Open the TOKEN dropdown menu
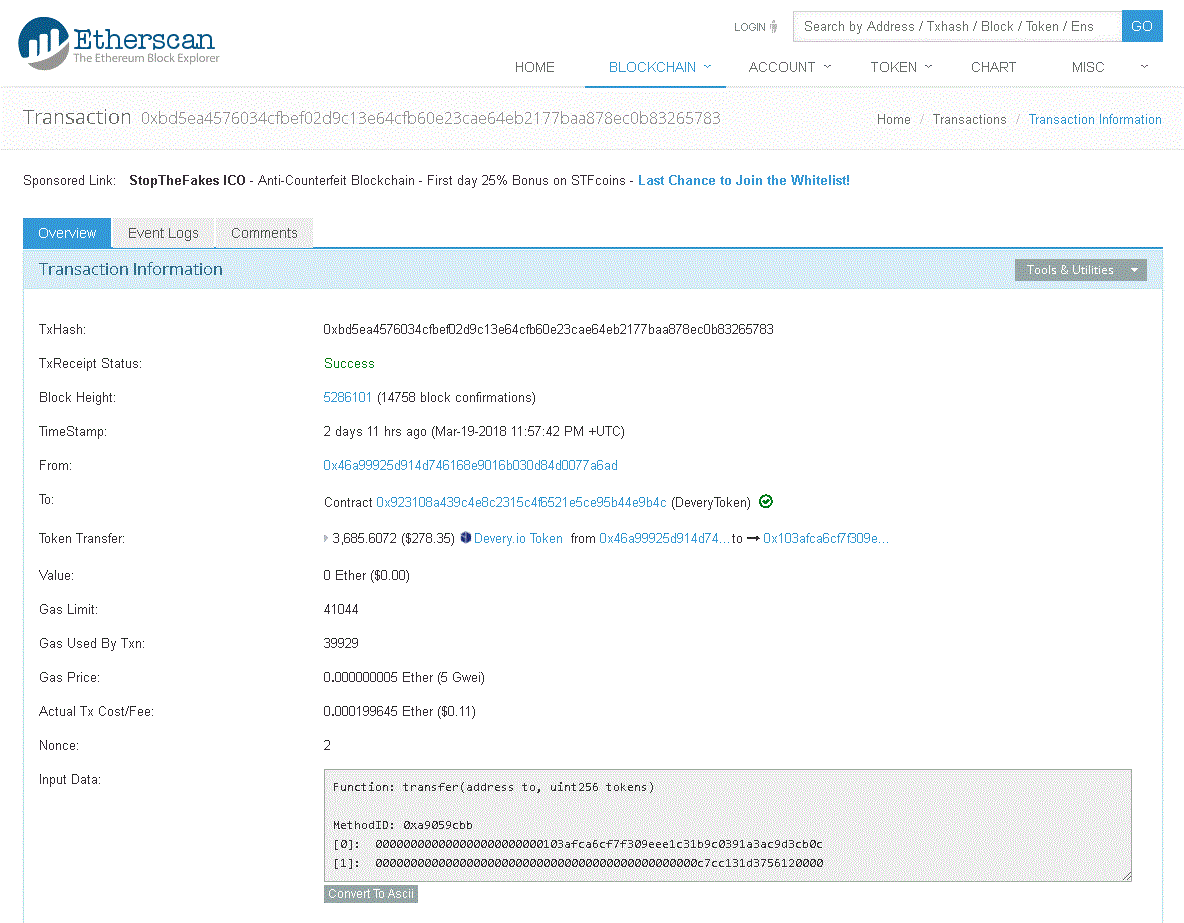 point(899,67)
